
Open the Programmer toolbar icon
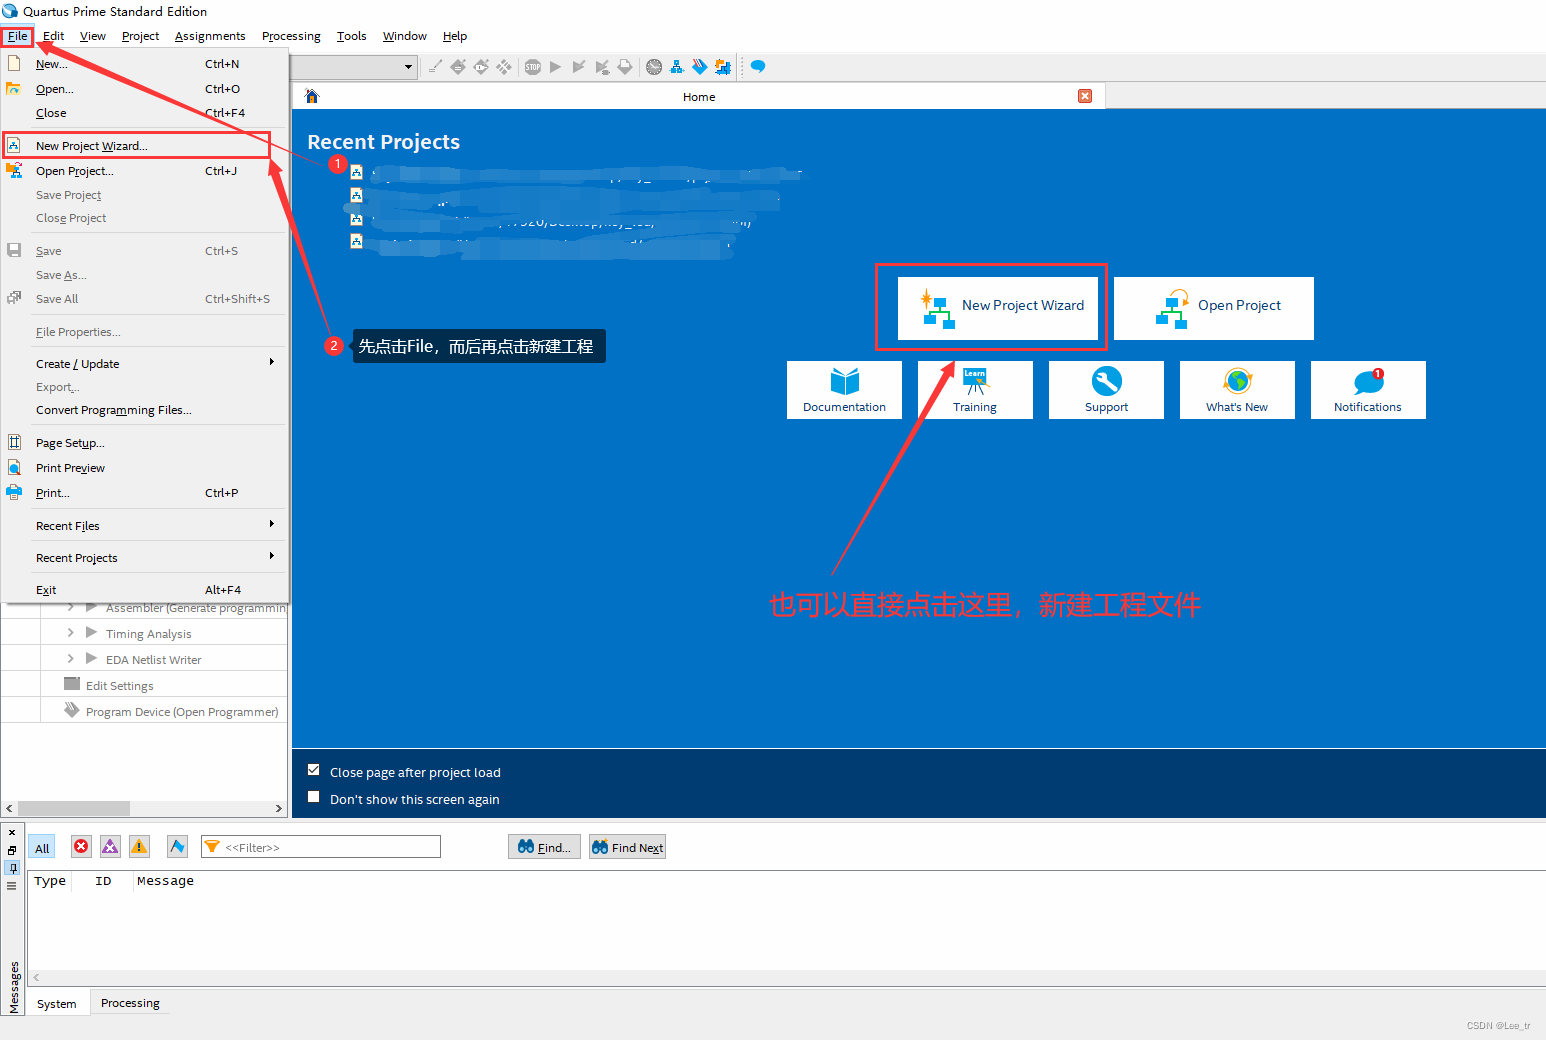(x=700, y=67)
